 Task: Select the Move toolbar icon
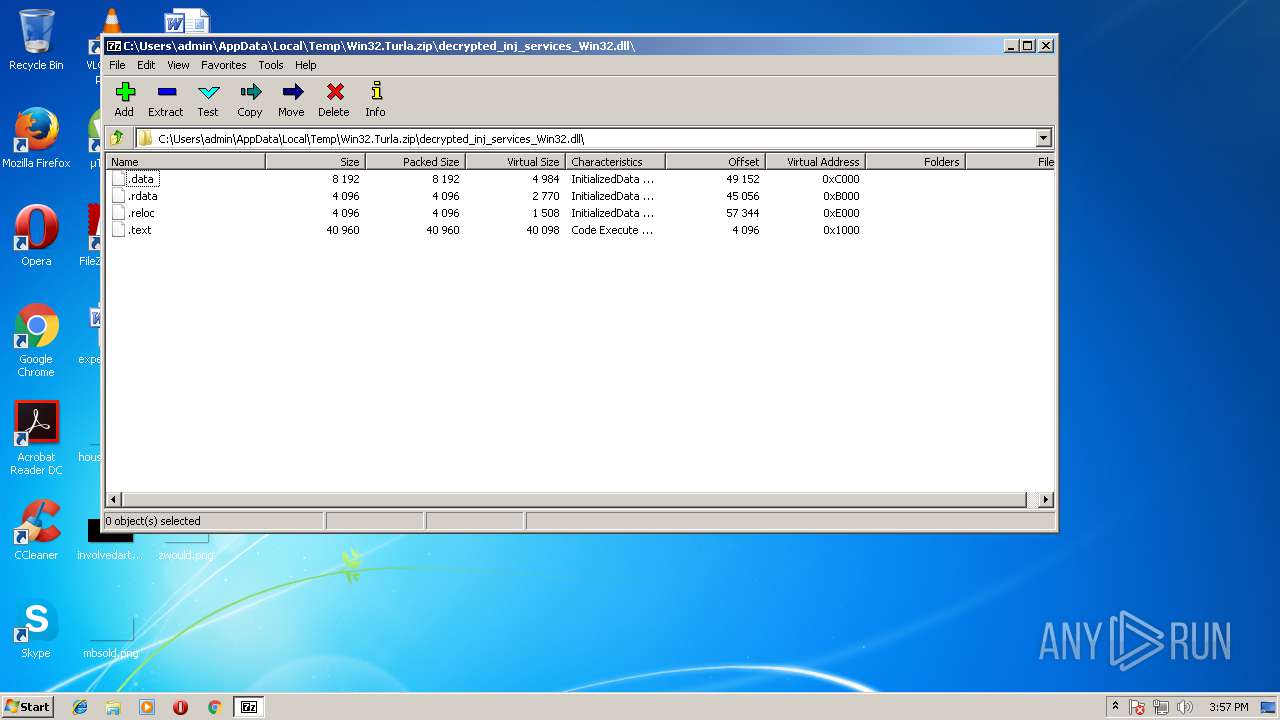pyautogui.click(x=291, y=99)
